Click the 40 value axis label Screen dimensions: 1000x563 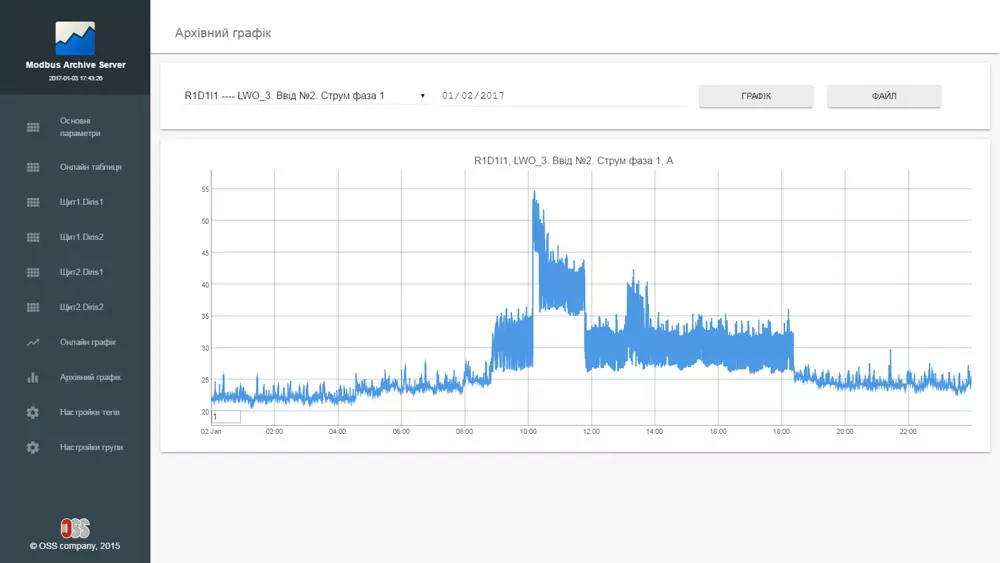205,285
